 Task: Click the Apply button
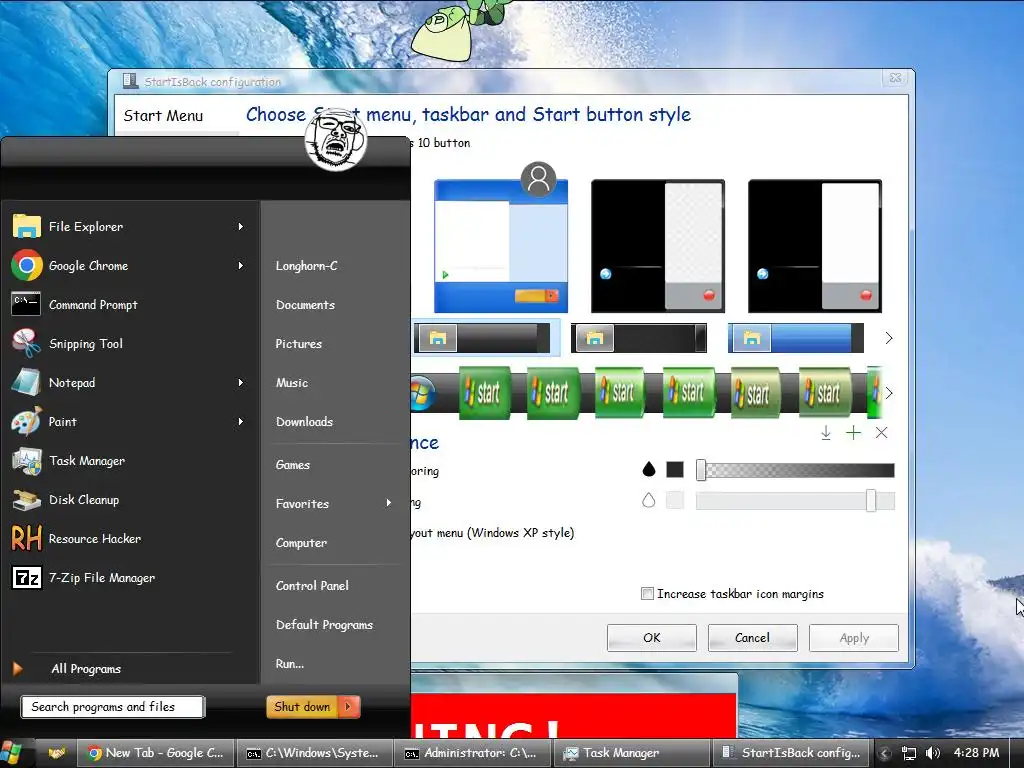click(x=854, y=638)
